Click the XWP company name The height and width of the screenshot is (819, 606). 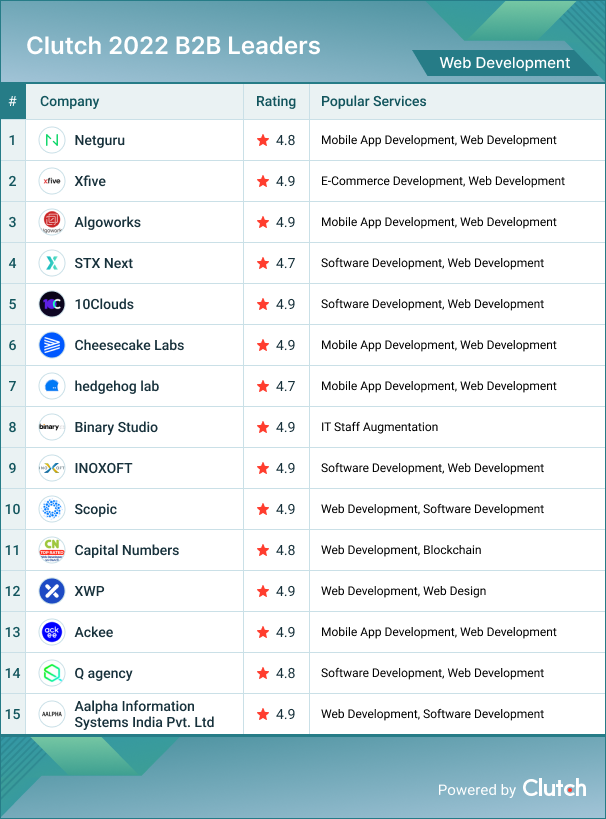point(89,591)
